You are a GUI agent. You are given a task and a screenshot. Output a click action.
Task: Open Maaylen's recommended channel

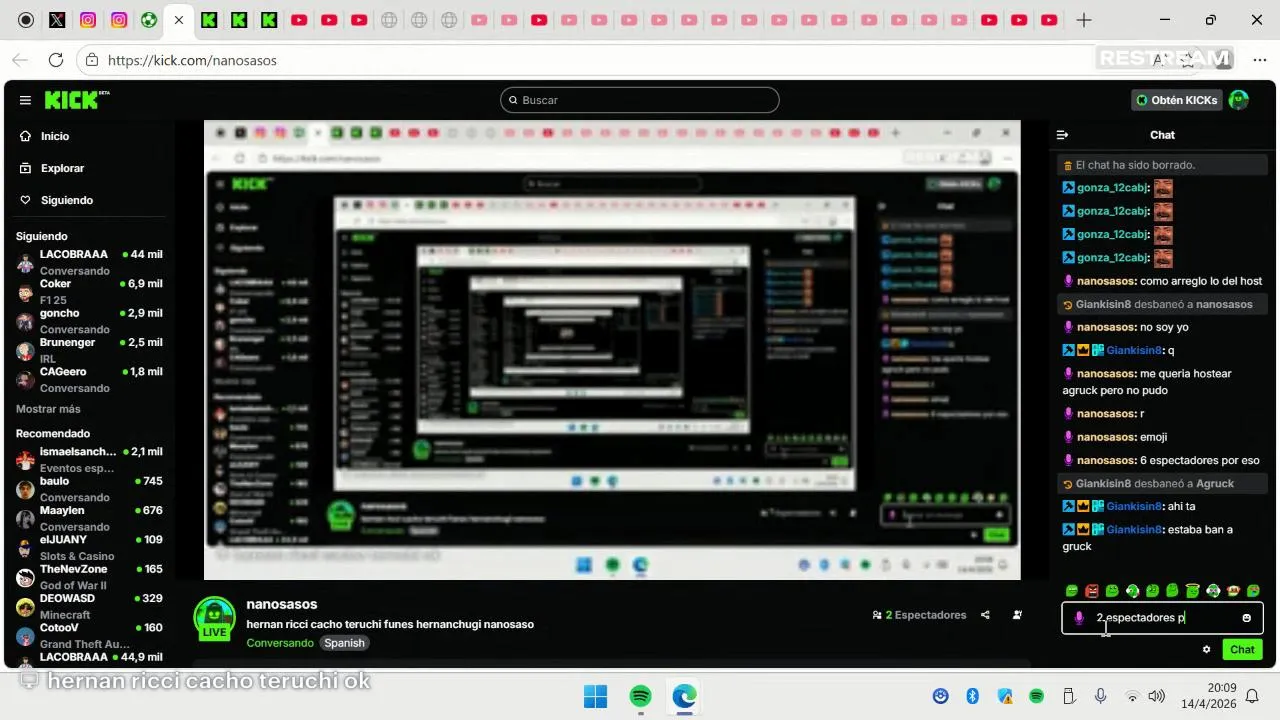pyautogui.click(x=88, y=518)
